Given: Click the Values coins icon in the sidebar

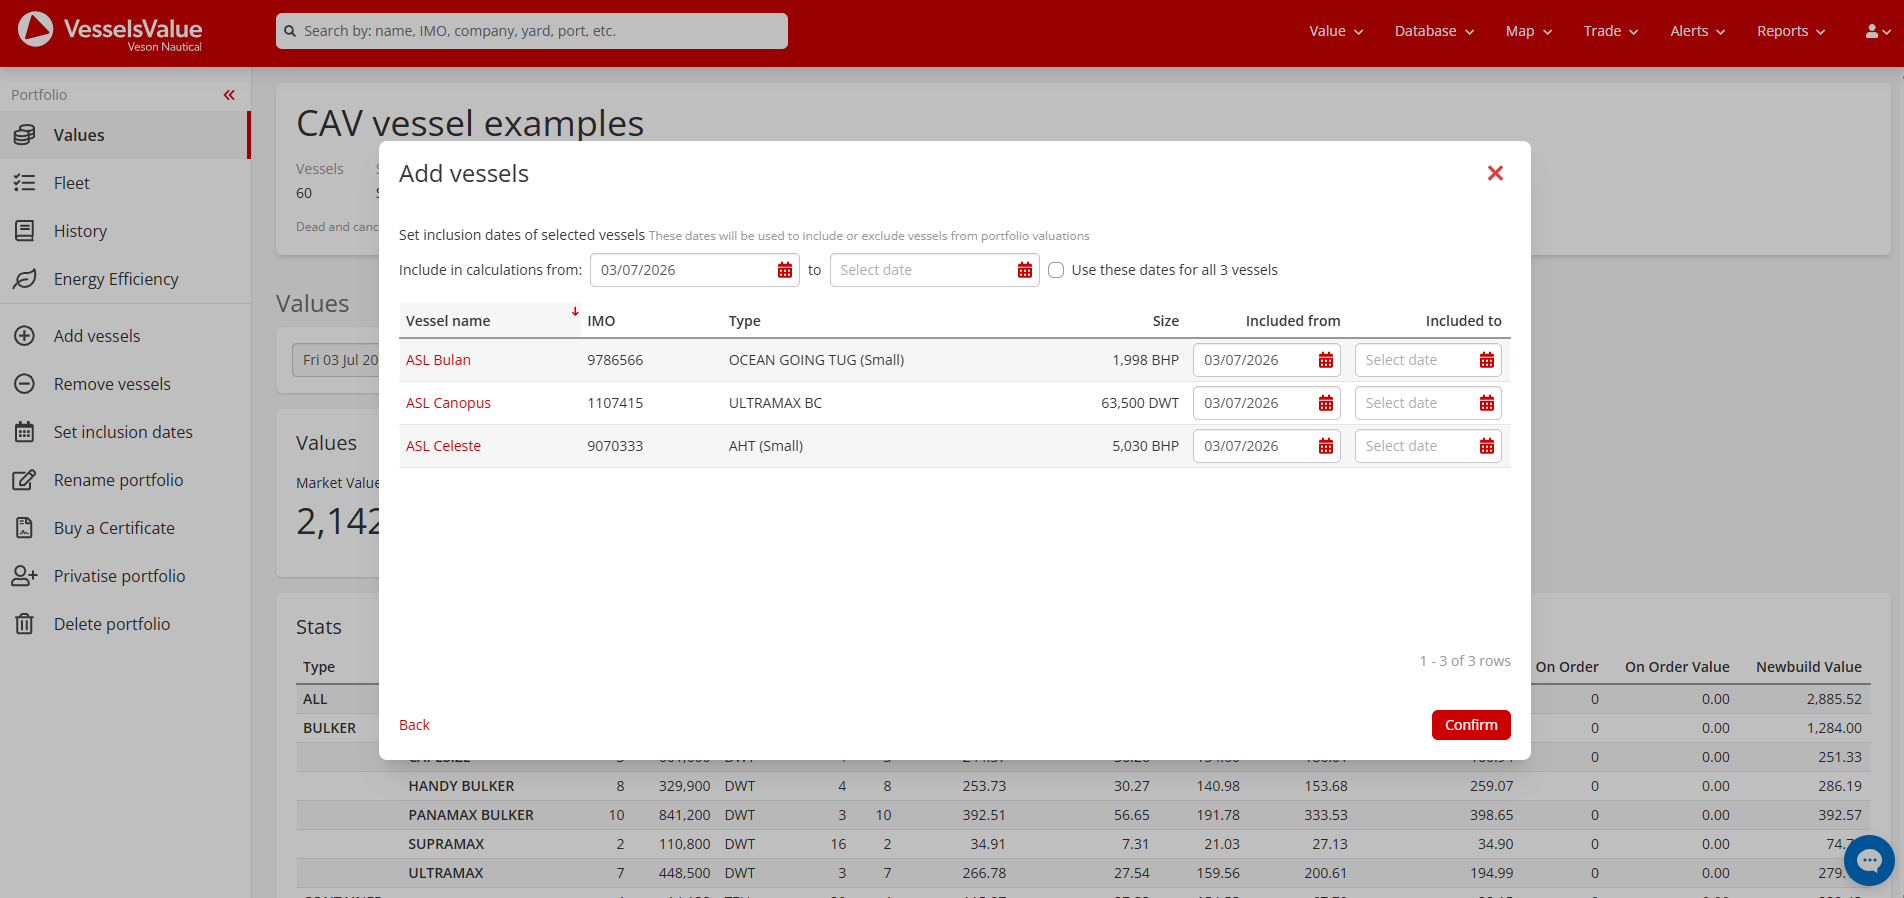Looking at the screenshot, I should pos(25,135).
